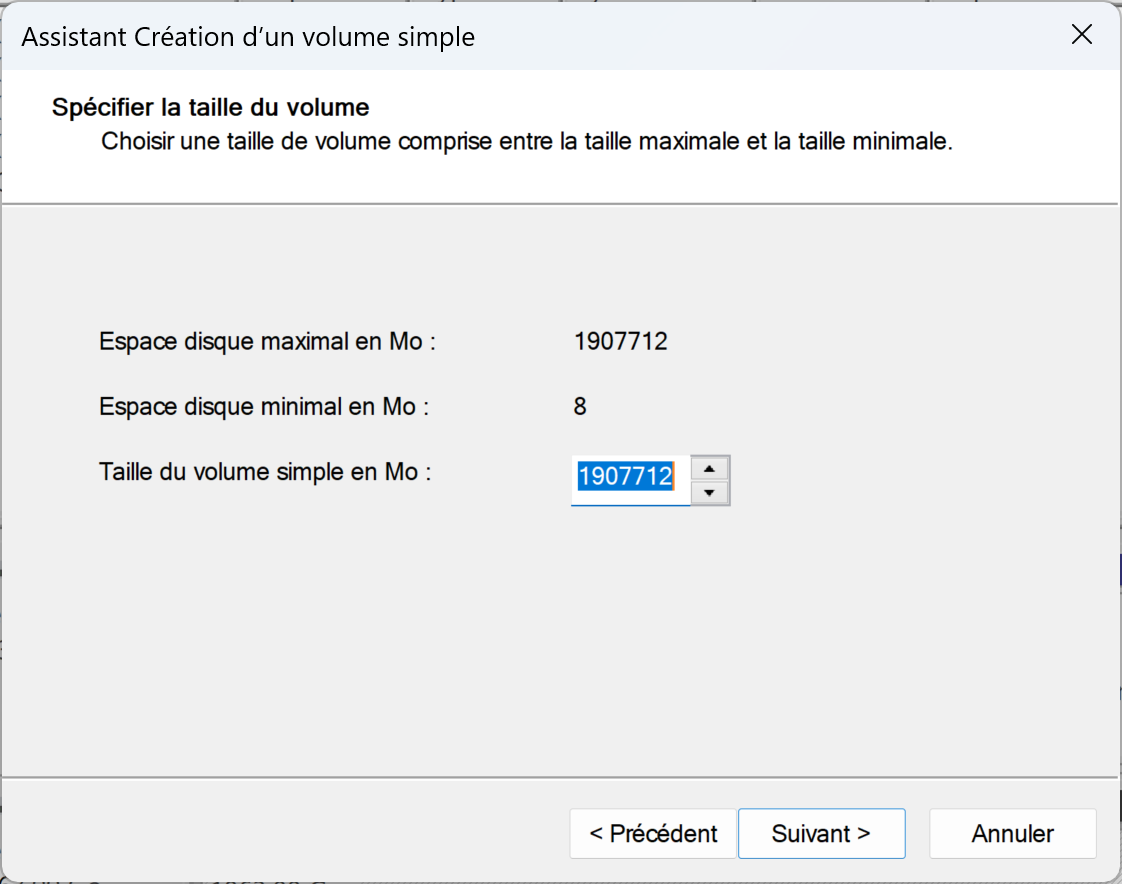The height and width of the screenshot is (884, 1122).
Task: Click the separator line above the navigation buttons
Action: [560, 777]
